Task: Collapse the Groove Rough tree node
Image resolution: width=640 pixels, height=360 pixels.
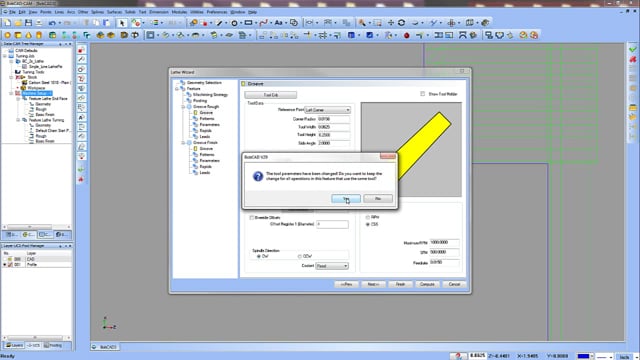Action: pos(183,107)
